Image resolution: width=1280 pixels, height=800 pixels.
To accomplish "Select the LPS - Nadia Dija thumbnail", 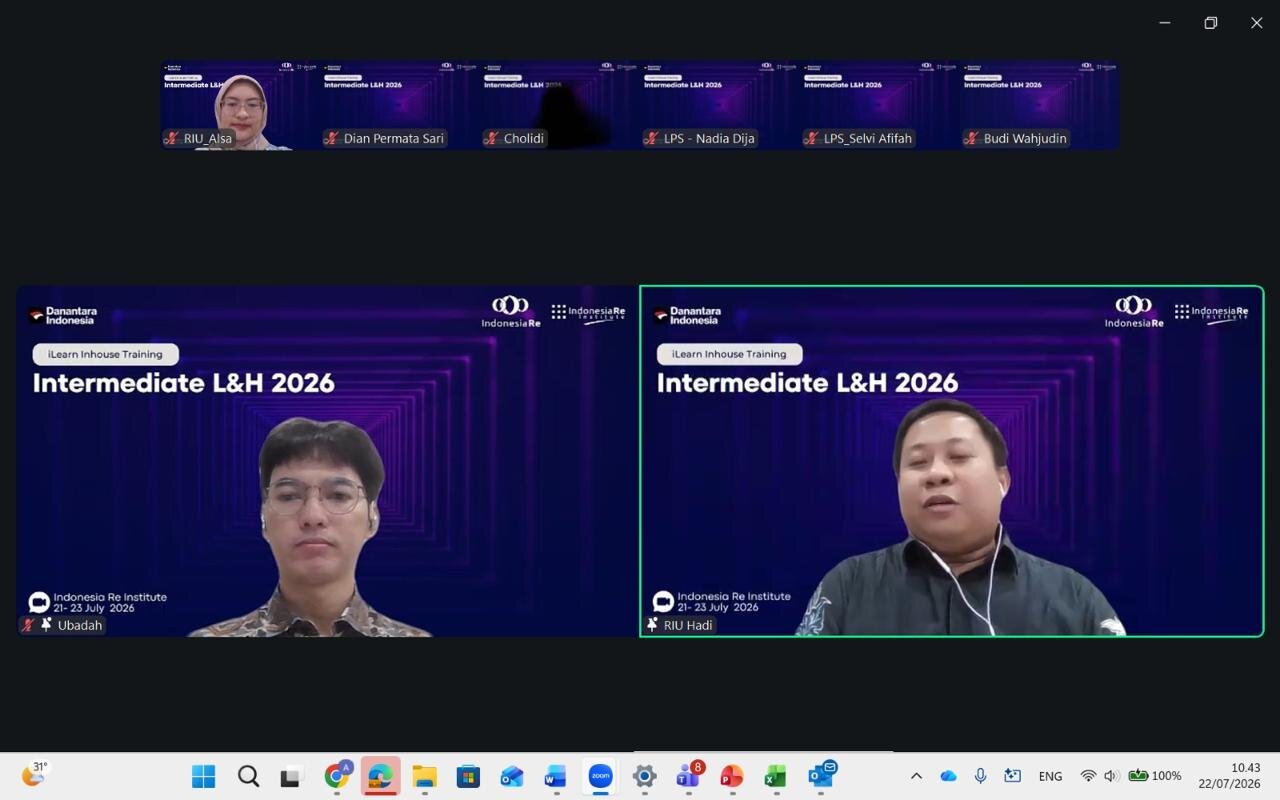I will coord(720,105).
